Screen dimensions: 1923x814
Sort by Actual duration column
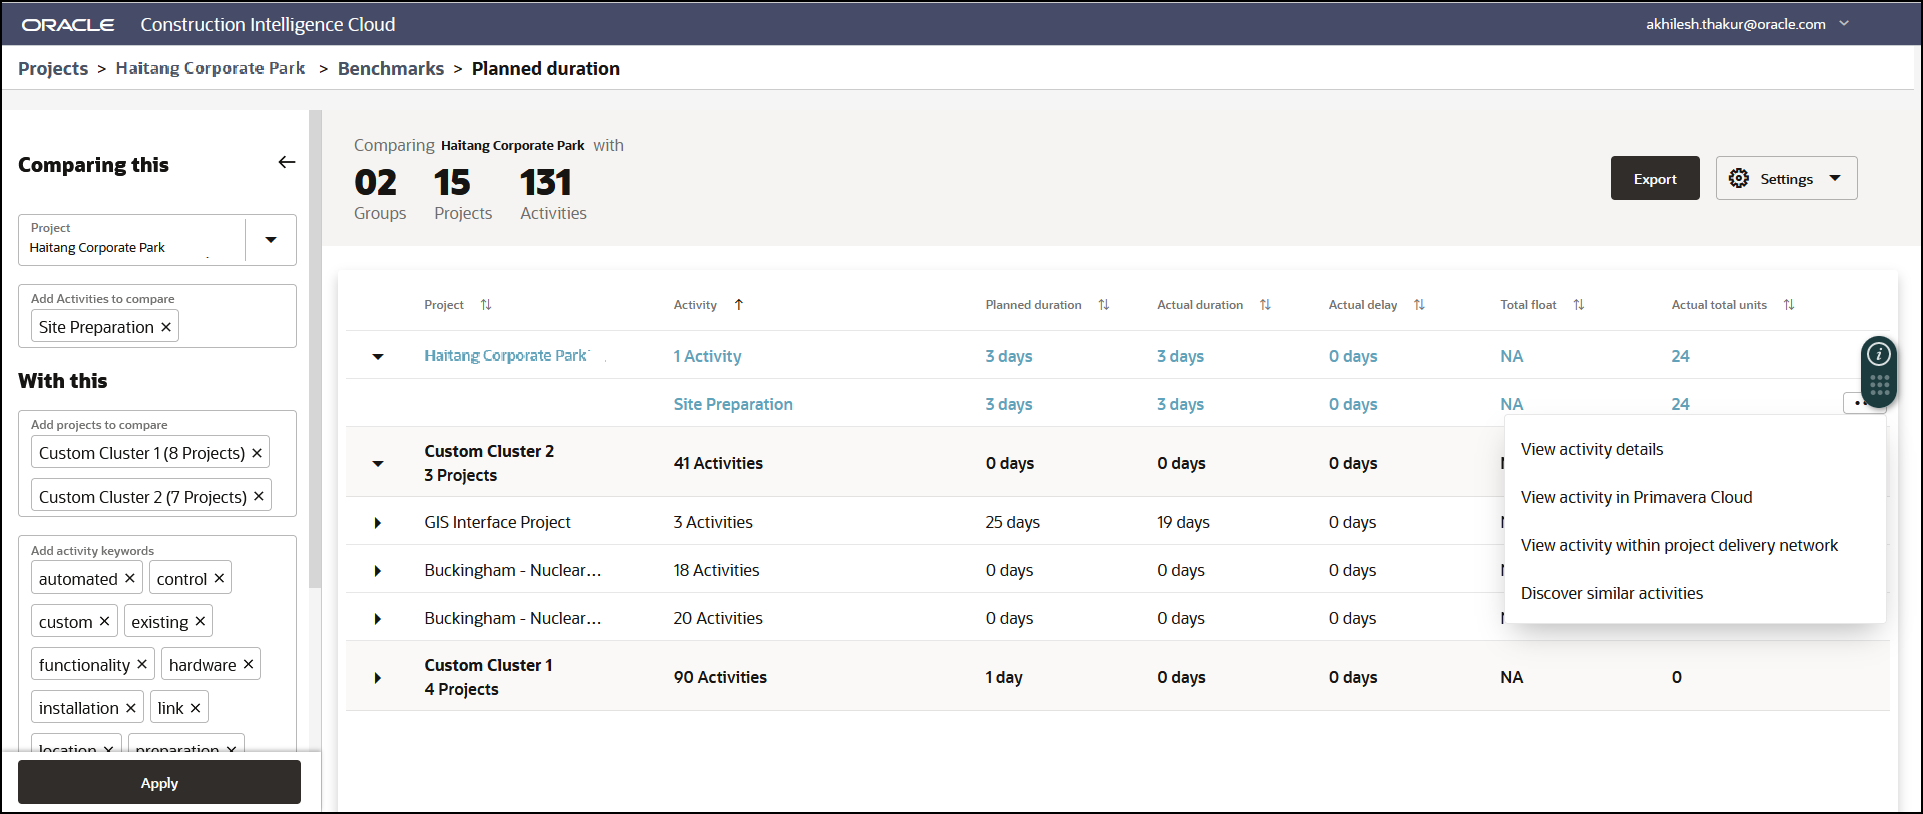click(x=1266, y=305)
